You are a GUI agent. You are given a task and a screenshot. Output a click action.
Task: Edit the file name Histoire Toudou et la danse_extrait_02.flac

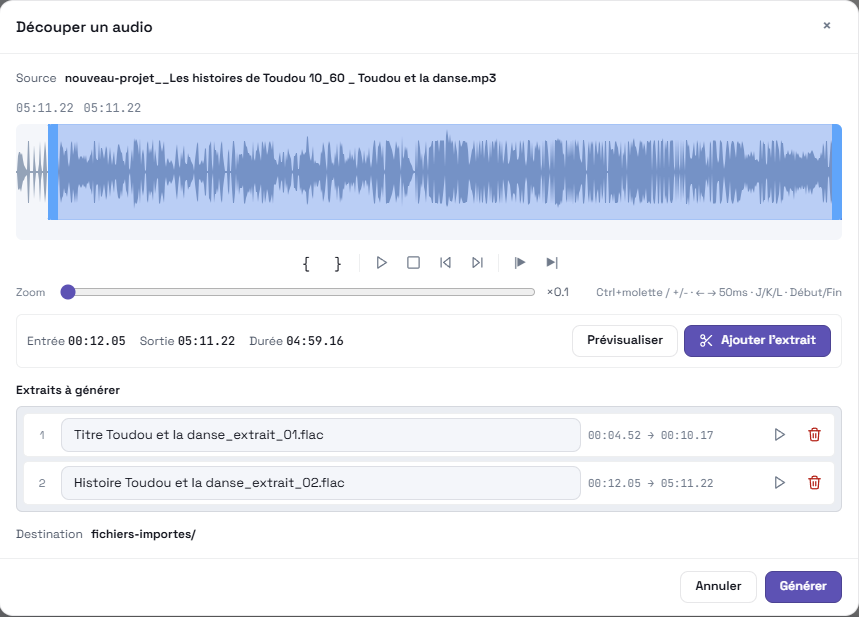320,483
